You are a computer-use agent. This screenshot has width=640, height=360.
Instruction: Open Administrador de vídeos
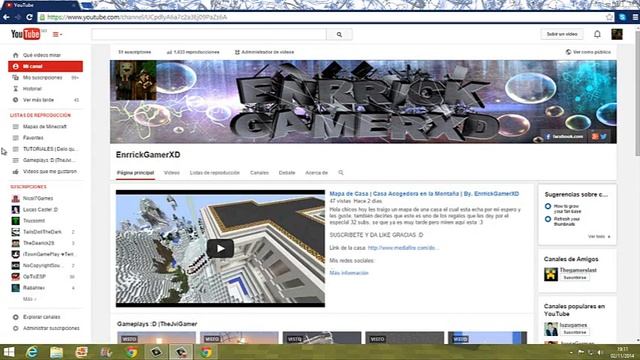(x=264, y=52)
